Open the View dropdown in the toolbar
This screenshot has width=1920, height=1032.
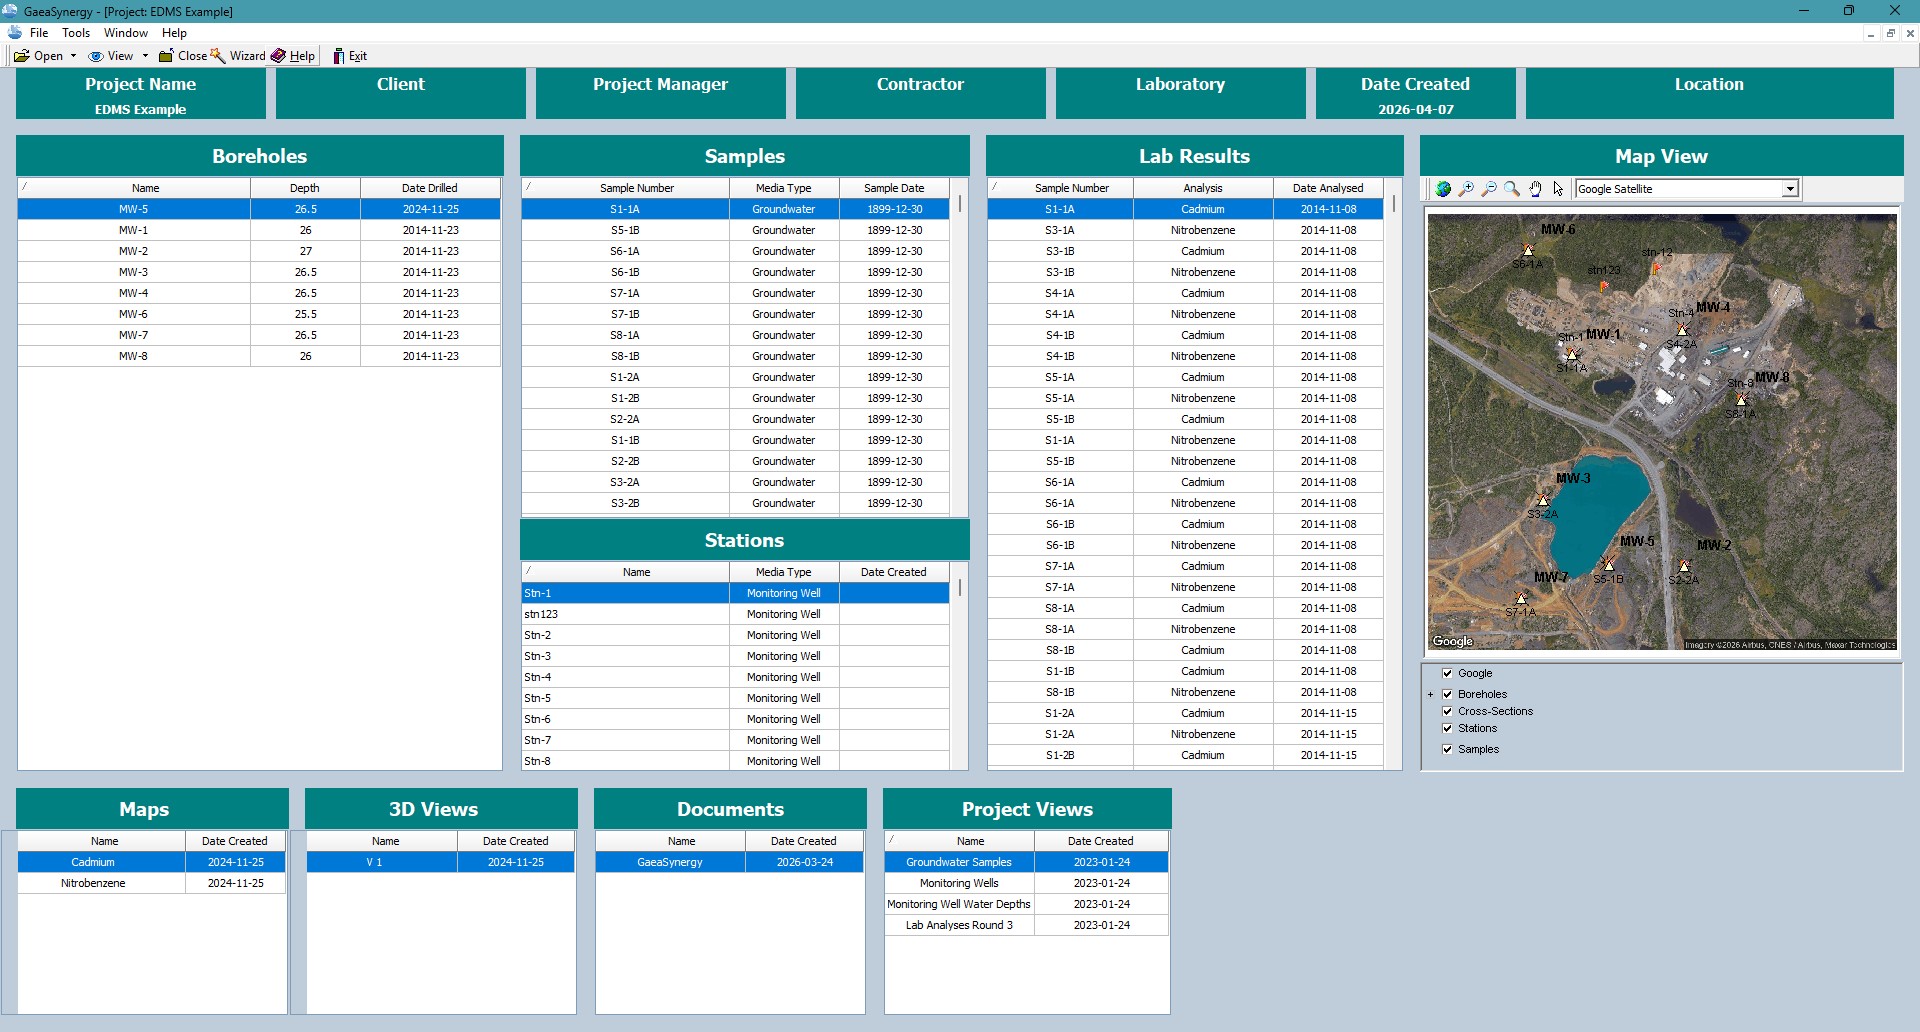144,56
